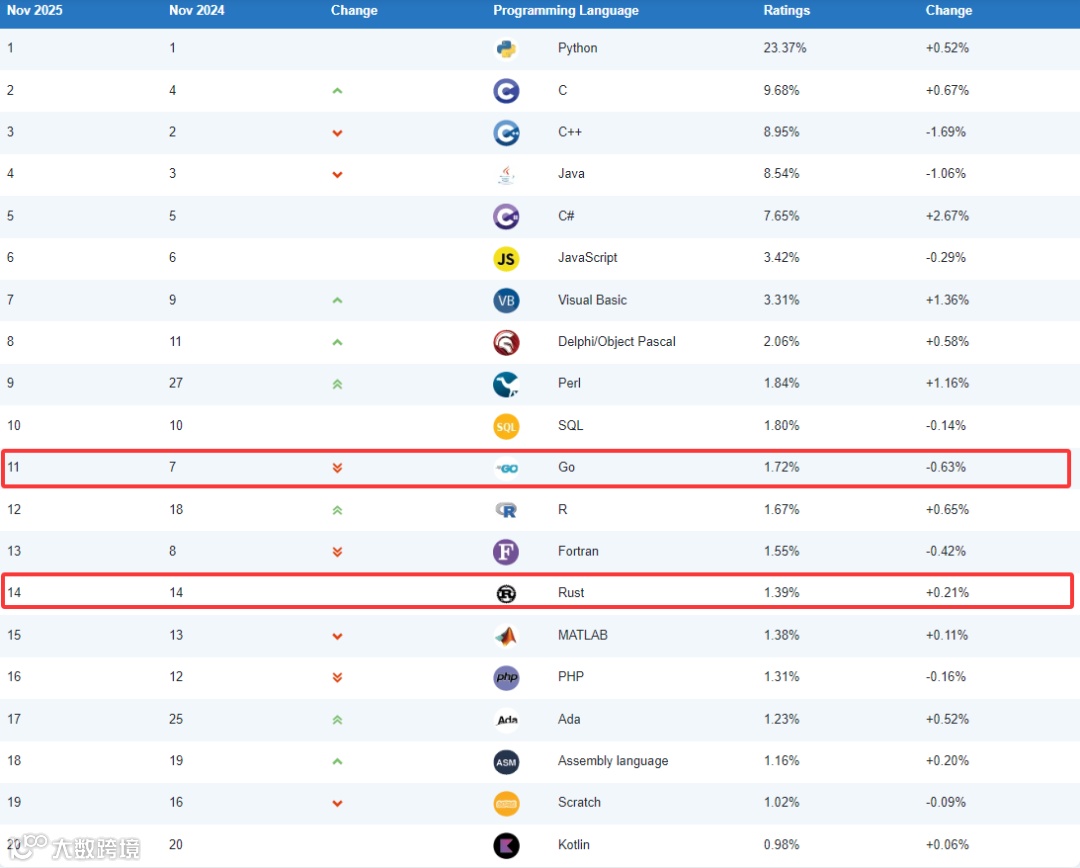The image size is (1080, 868).
Task: Click the 1.39% rating for Rust
Action: coord(781,592)
